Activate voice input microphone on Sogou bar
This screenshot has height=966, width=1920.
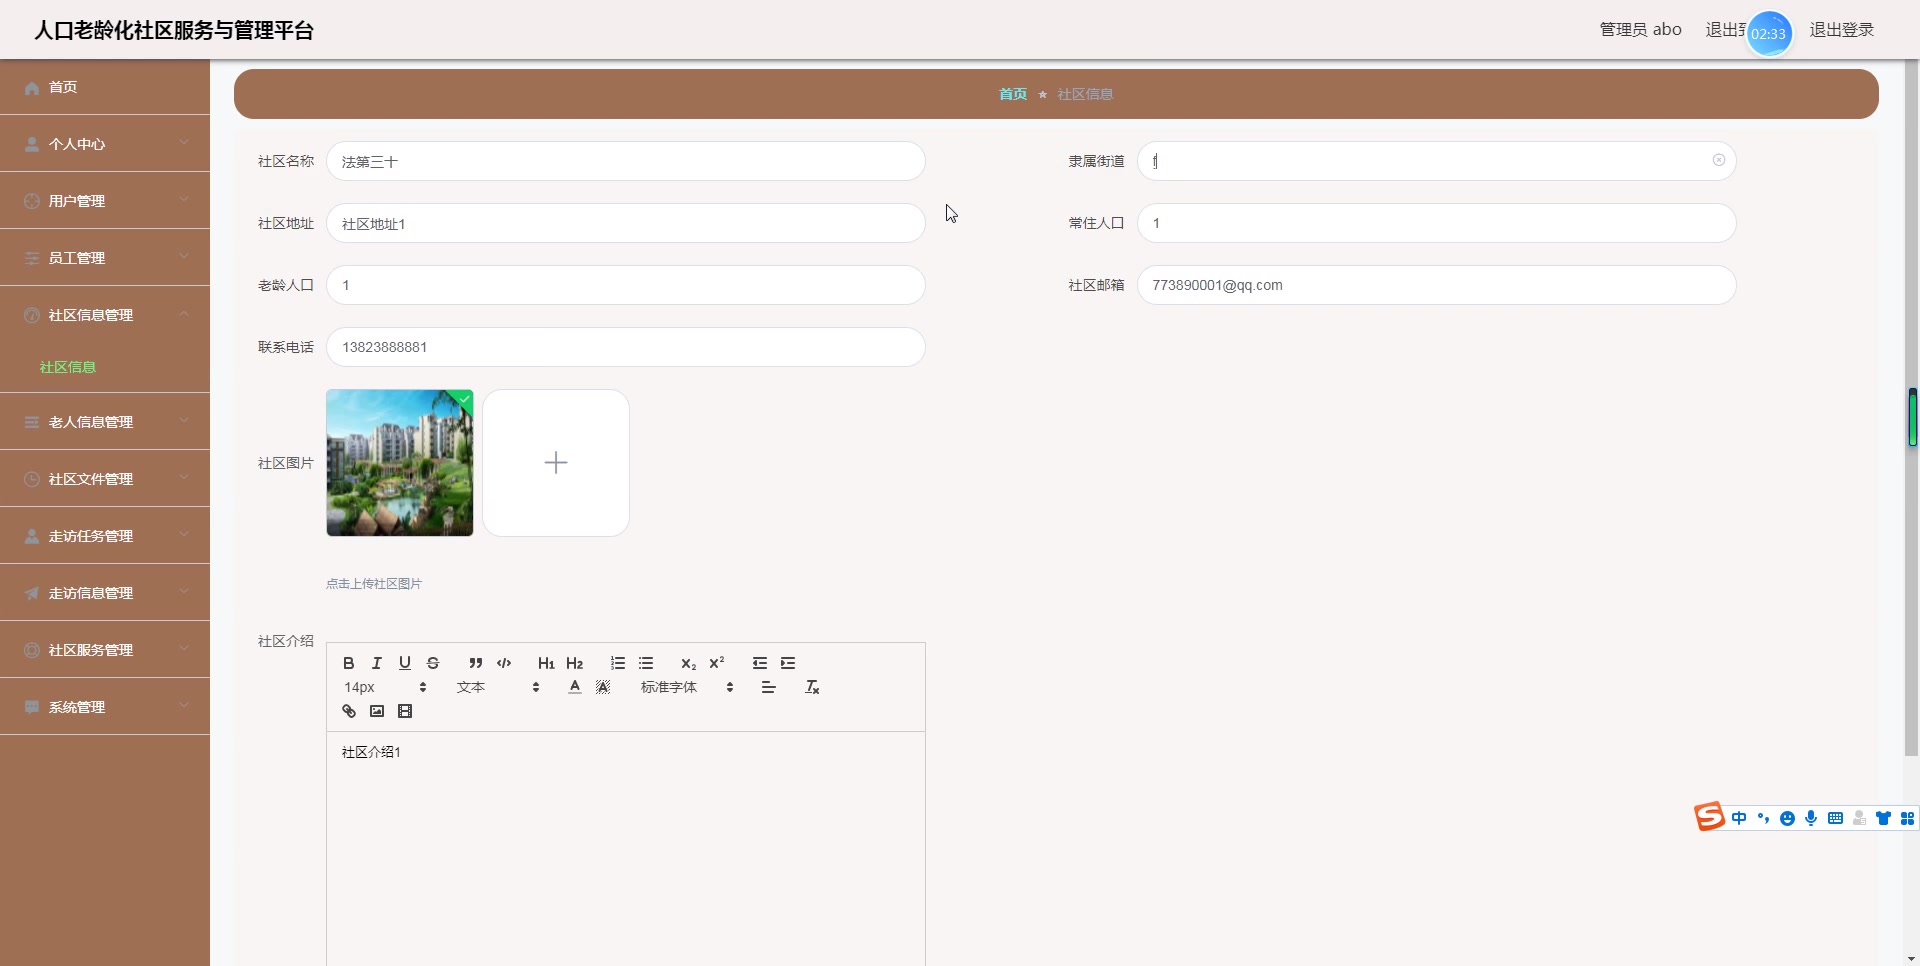[x=1811, y=817]
